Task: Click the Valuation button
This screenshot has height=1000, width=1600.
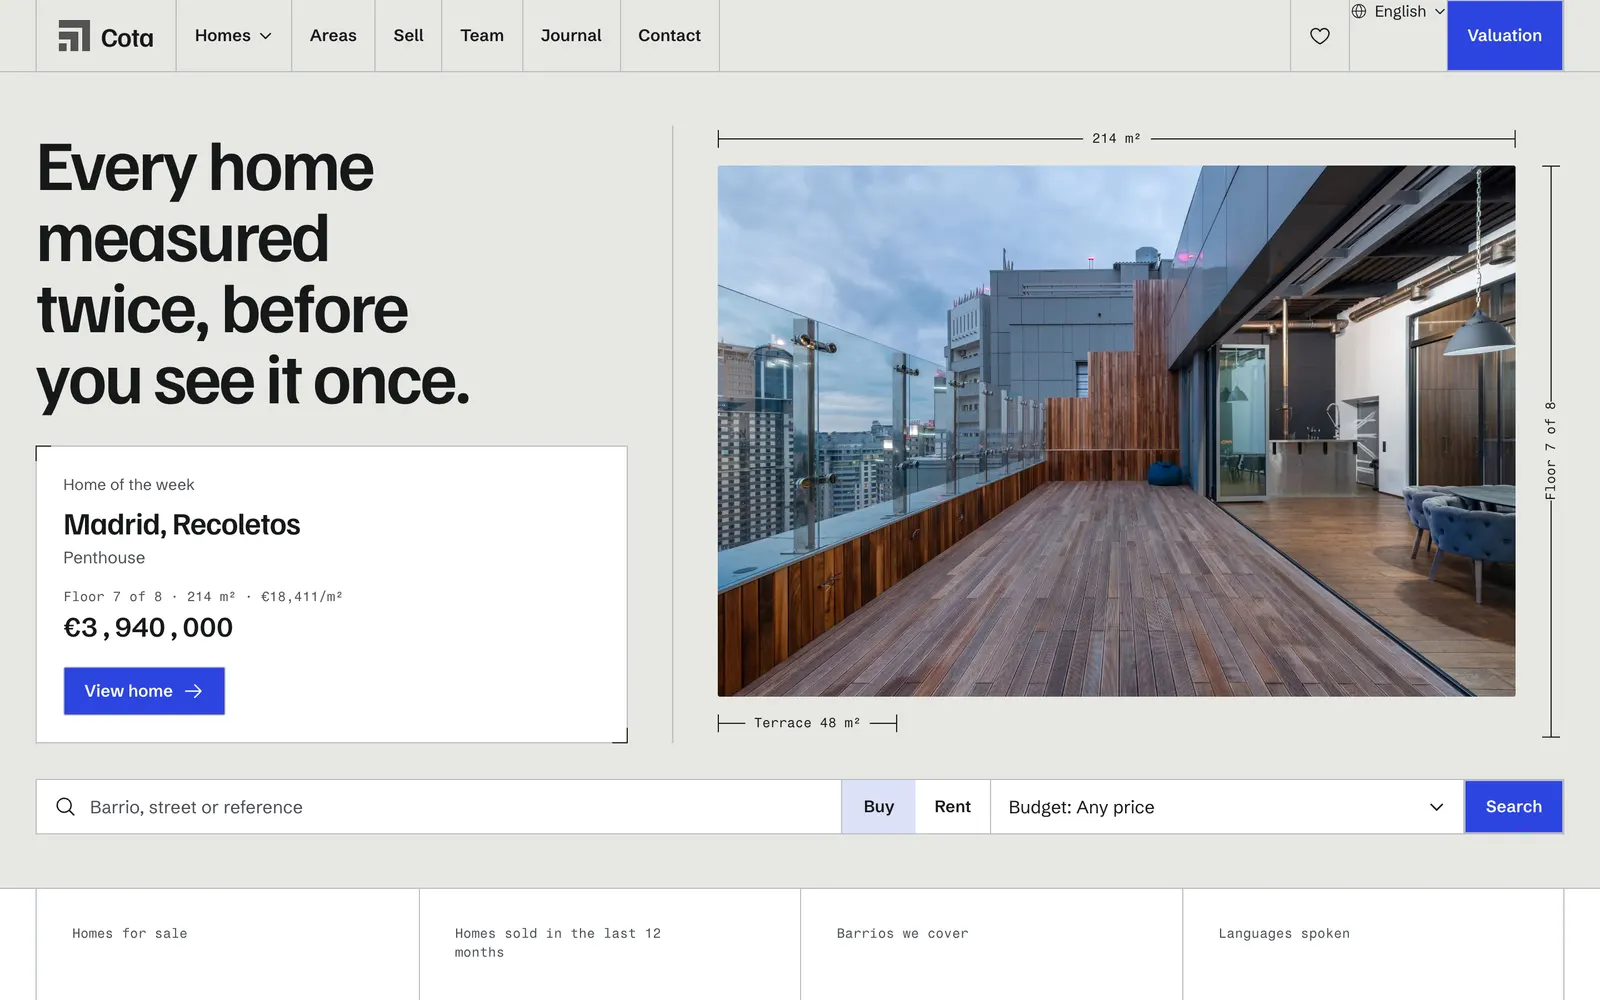Action: click(1504, 36)
